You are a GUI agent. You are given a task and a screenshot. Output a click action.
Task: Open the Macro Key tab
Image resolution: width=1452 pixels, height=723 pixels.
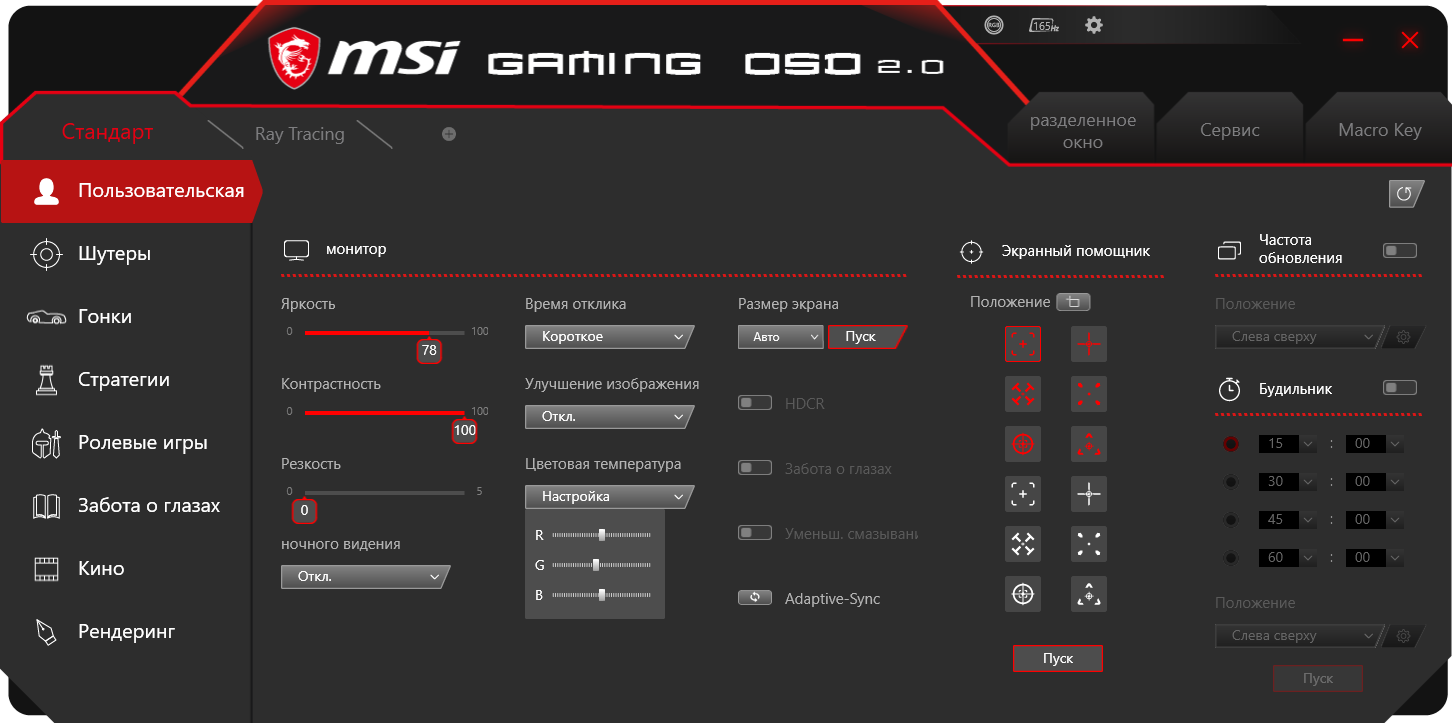(x=1379, y=130)
